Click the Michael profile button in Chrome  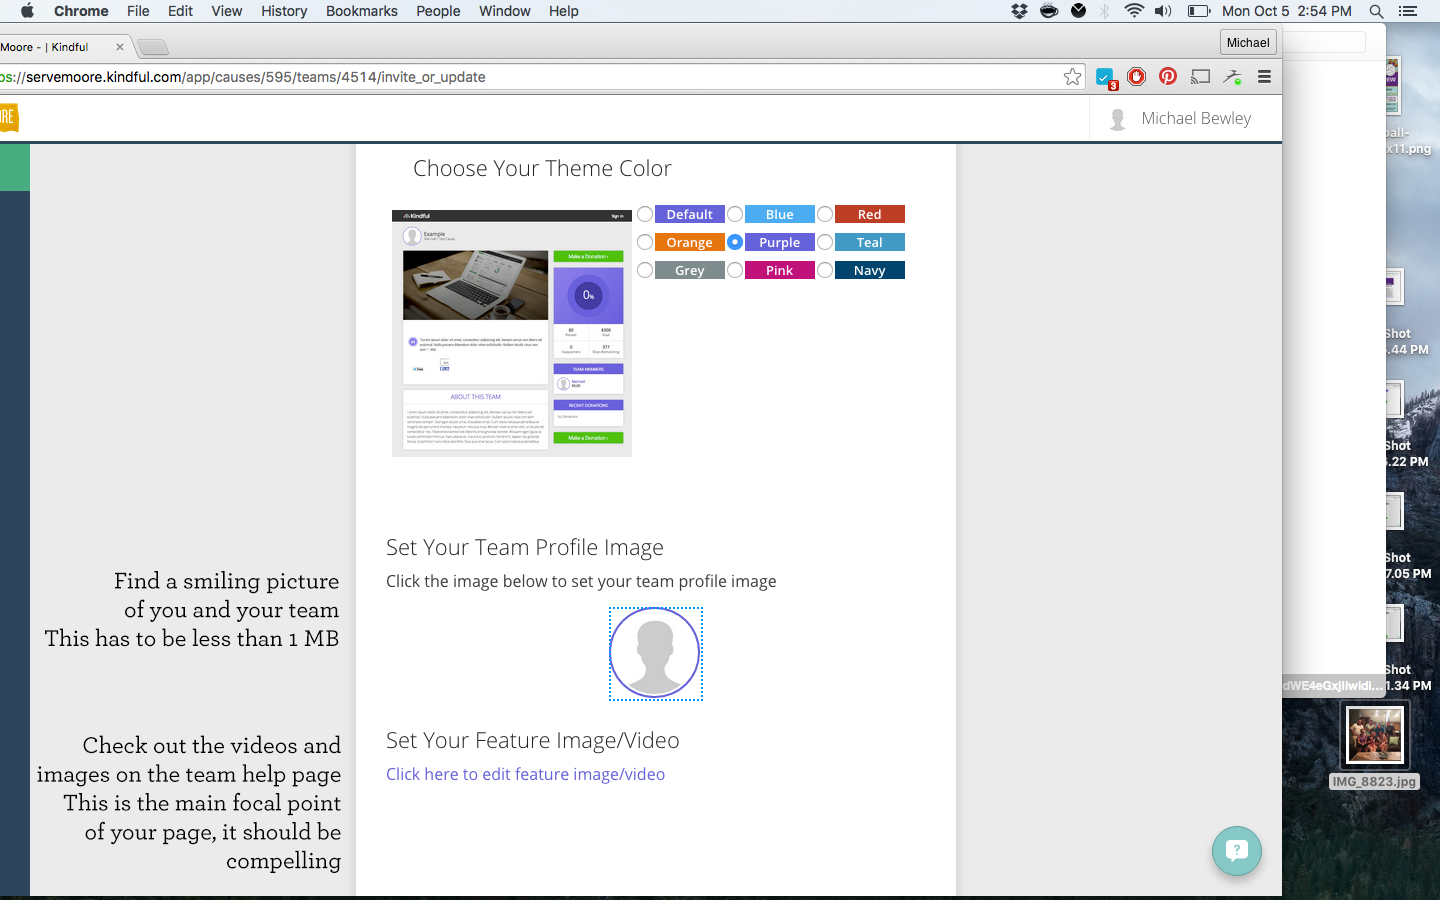[1248, 42]
